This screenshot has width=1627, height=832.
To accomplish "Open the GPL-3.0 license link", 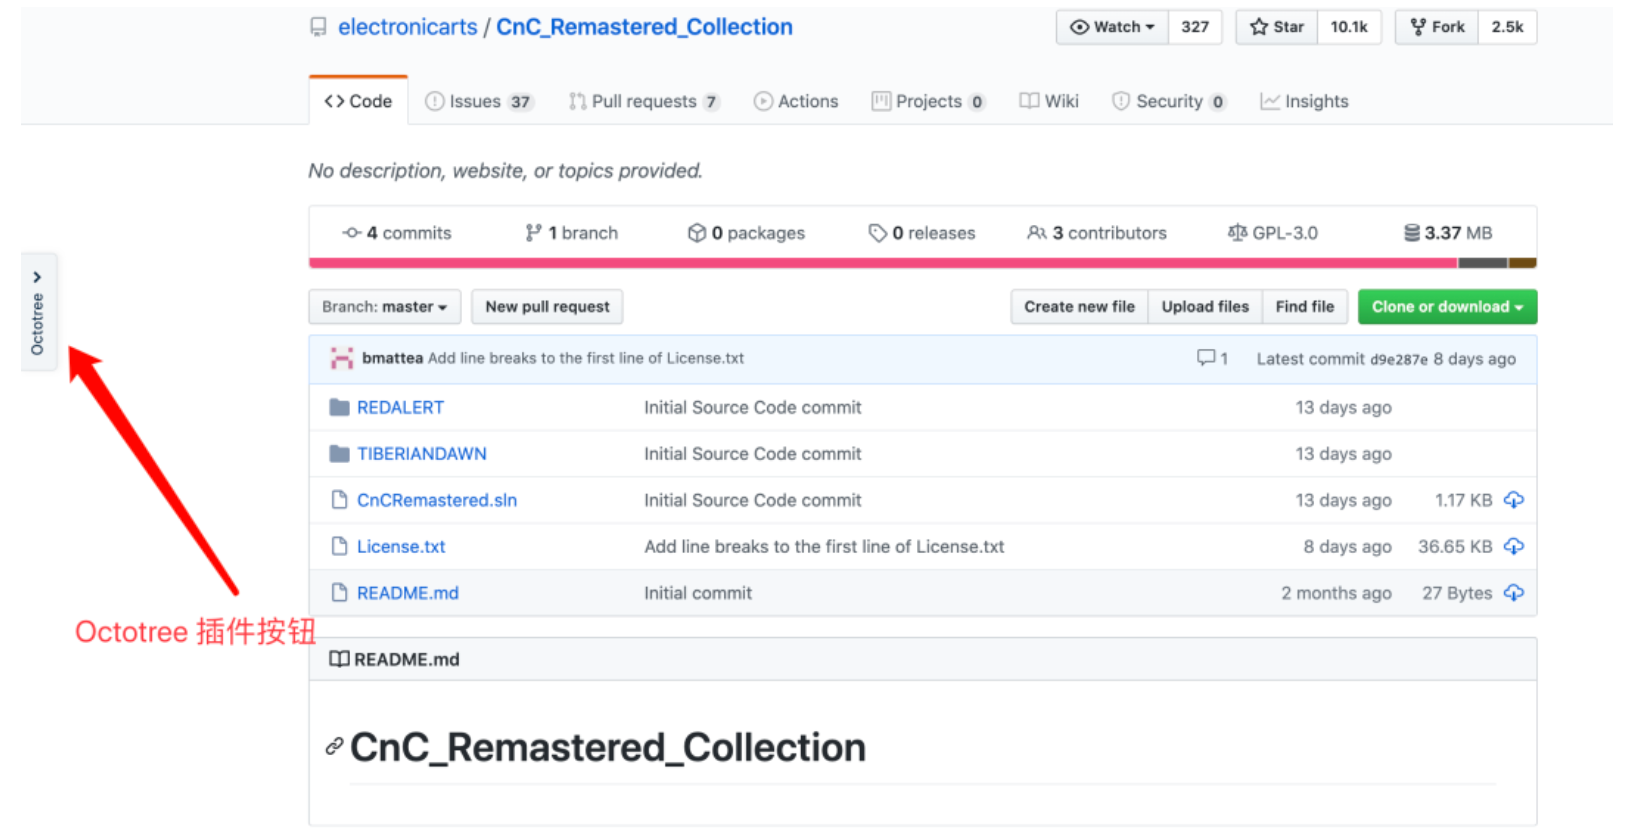I will point(1272,233).
